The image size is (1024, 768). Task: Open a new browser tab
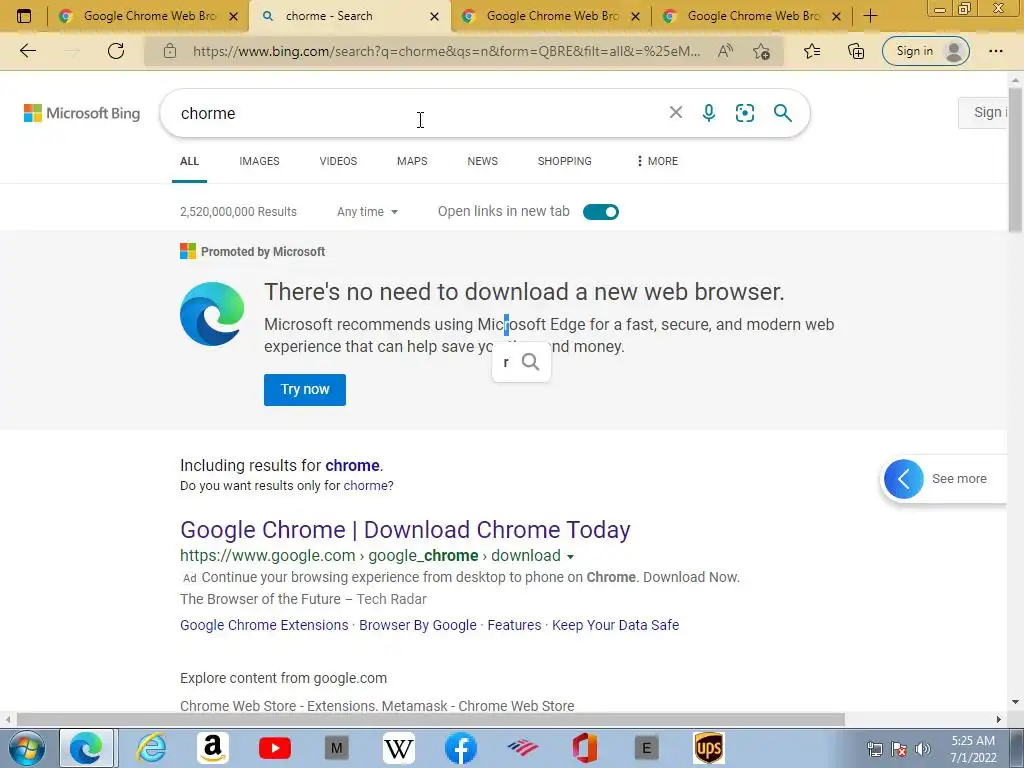[871, 16]
